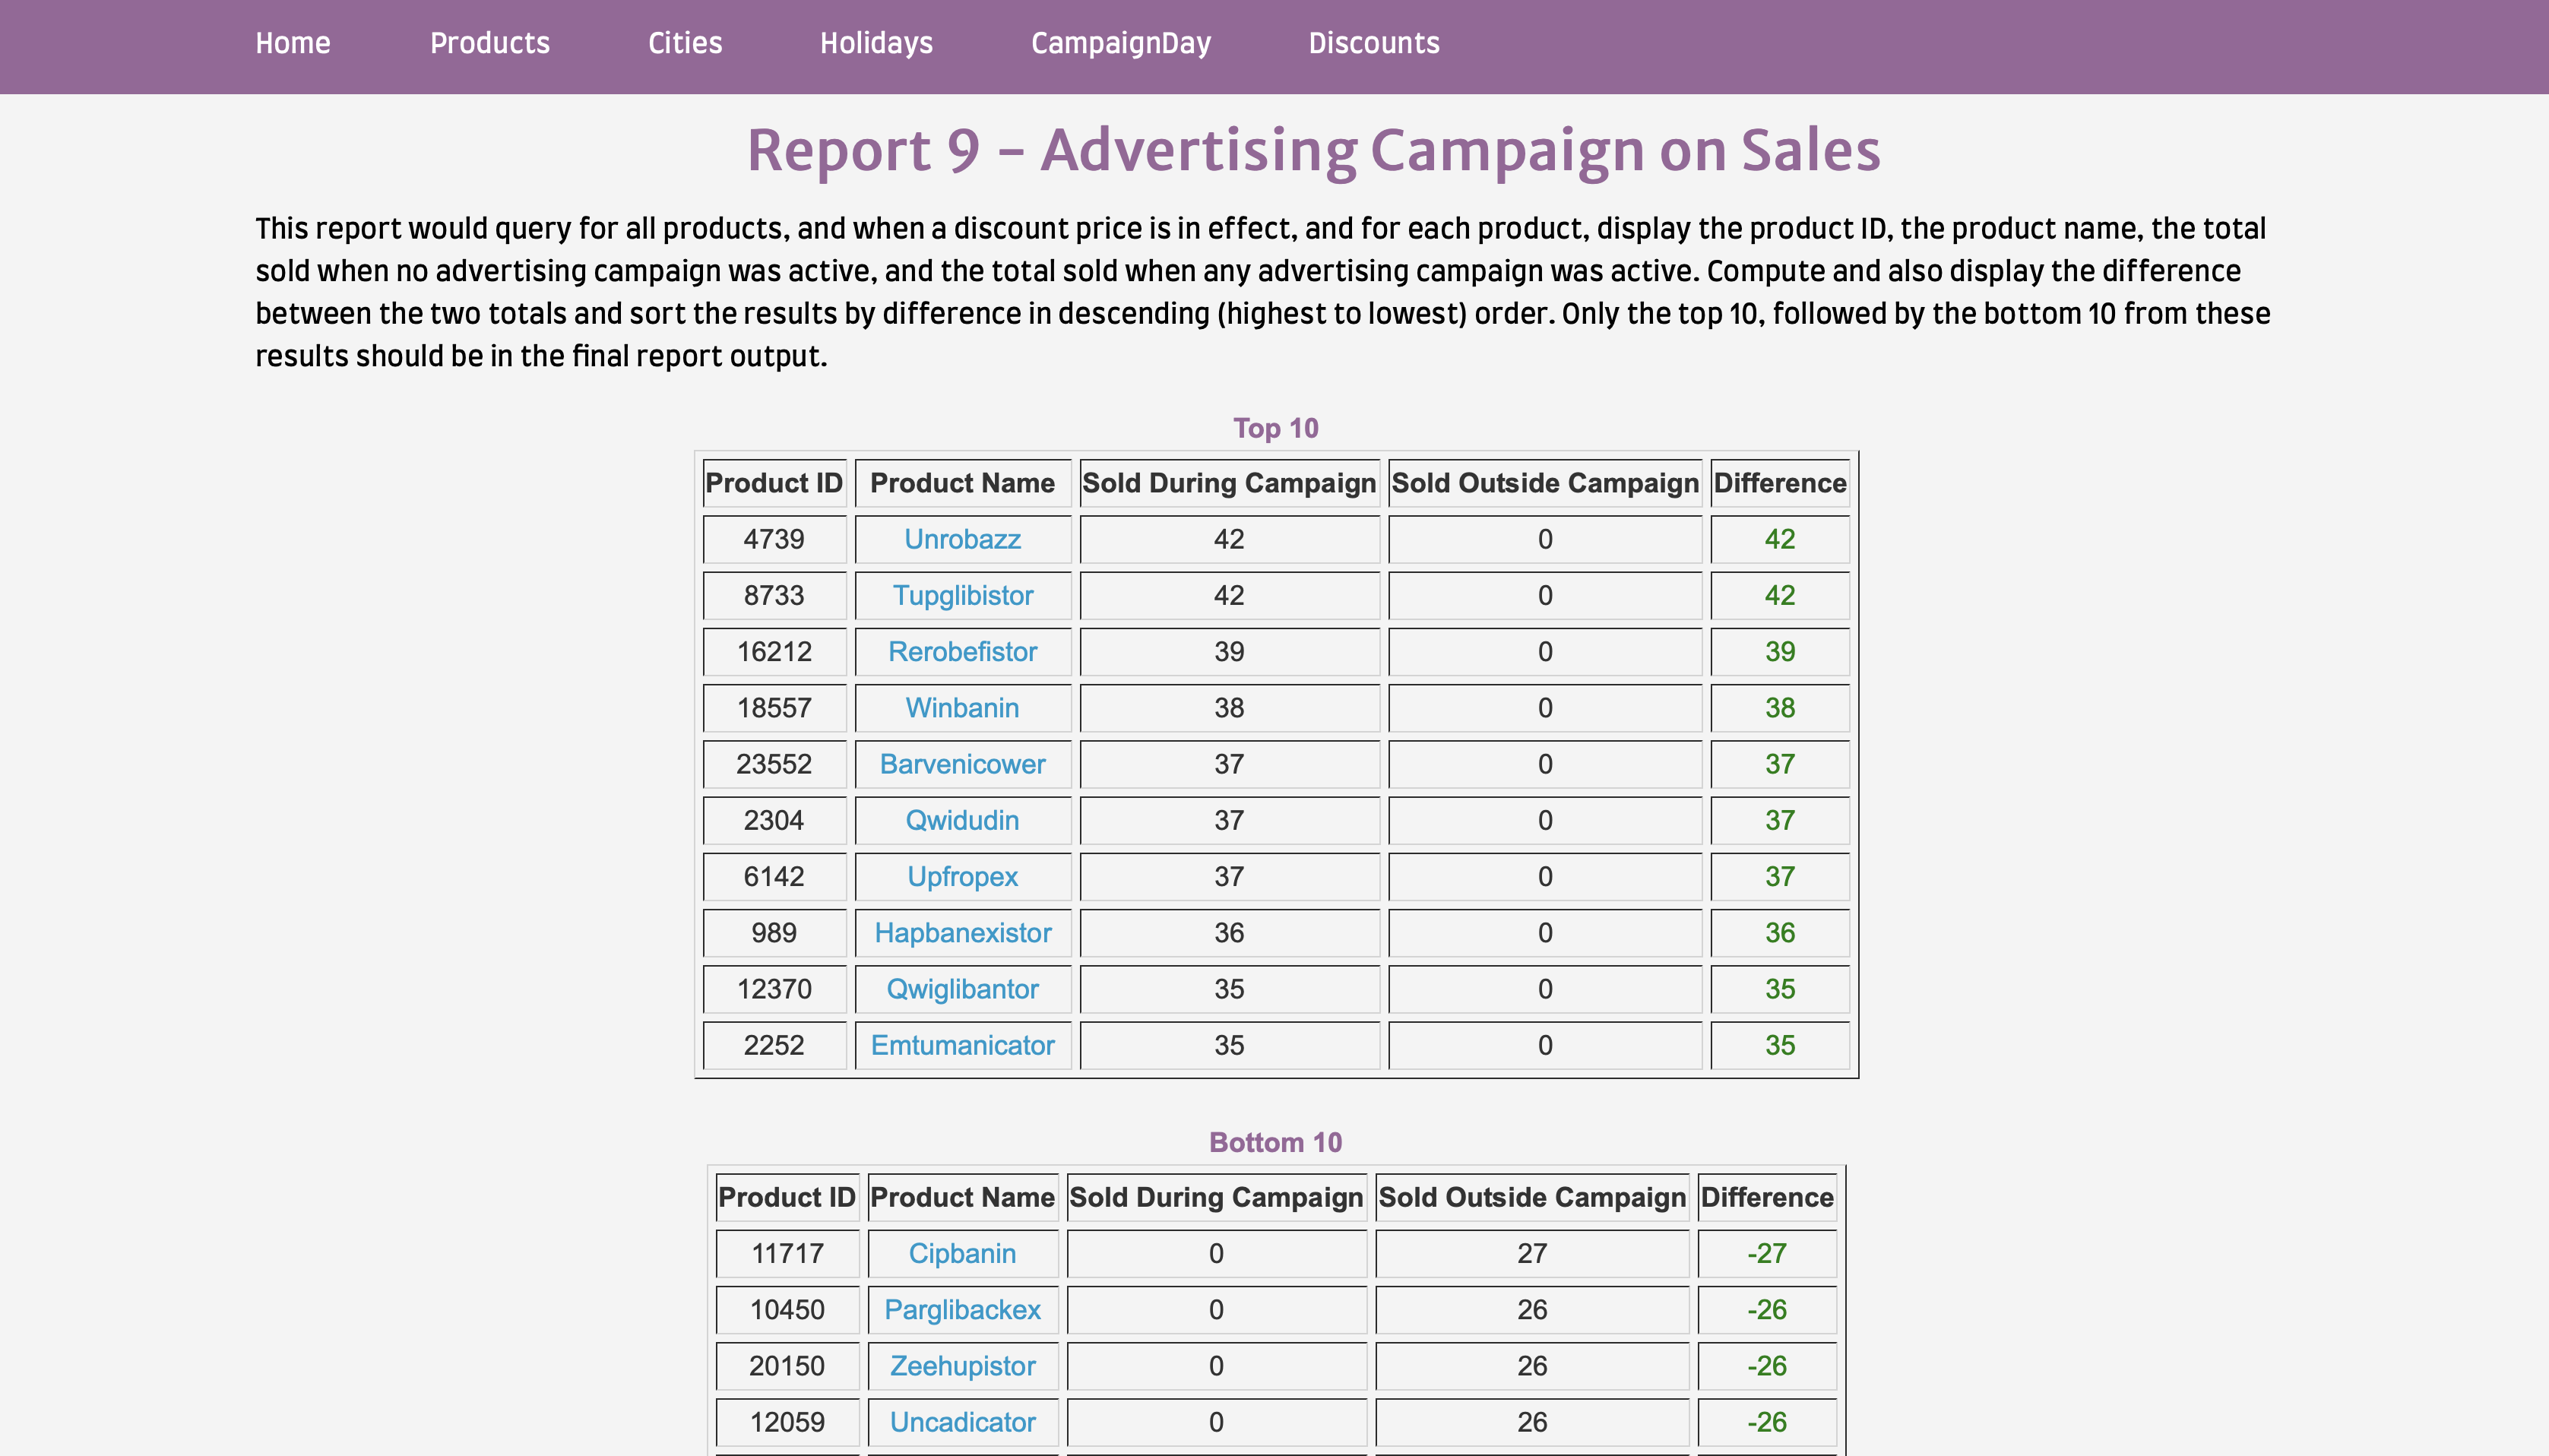Click the Cipbanin link in Bottom 10
Screen dimensions: 2549x1456
(x=962, y=1253)
